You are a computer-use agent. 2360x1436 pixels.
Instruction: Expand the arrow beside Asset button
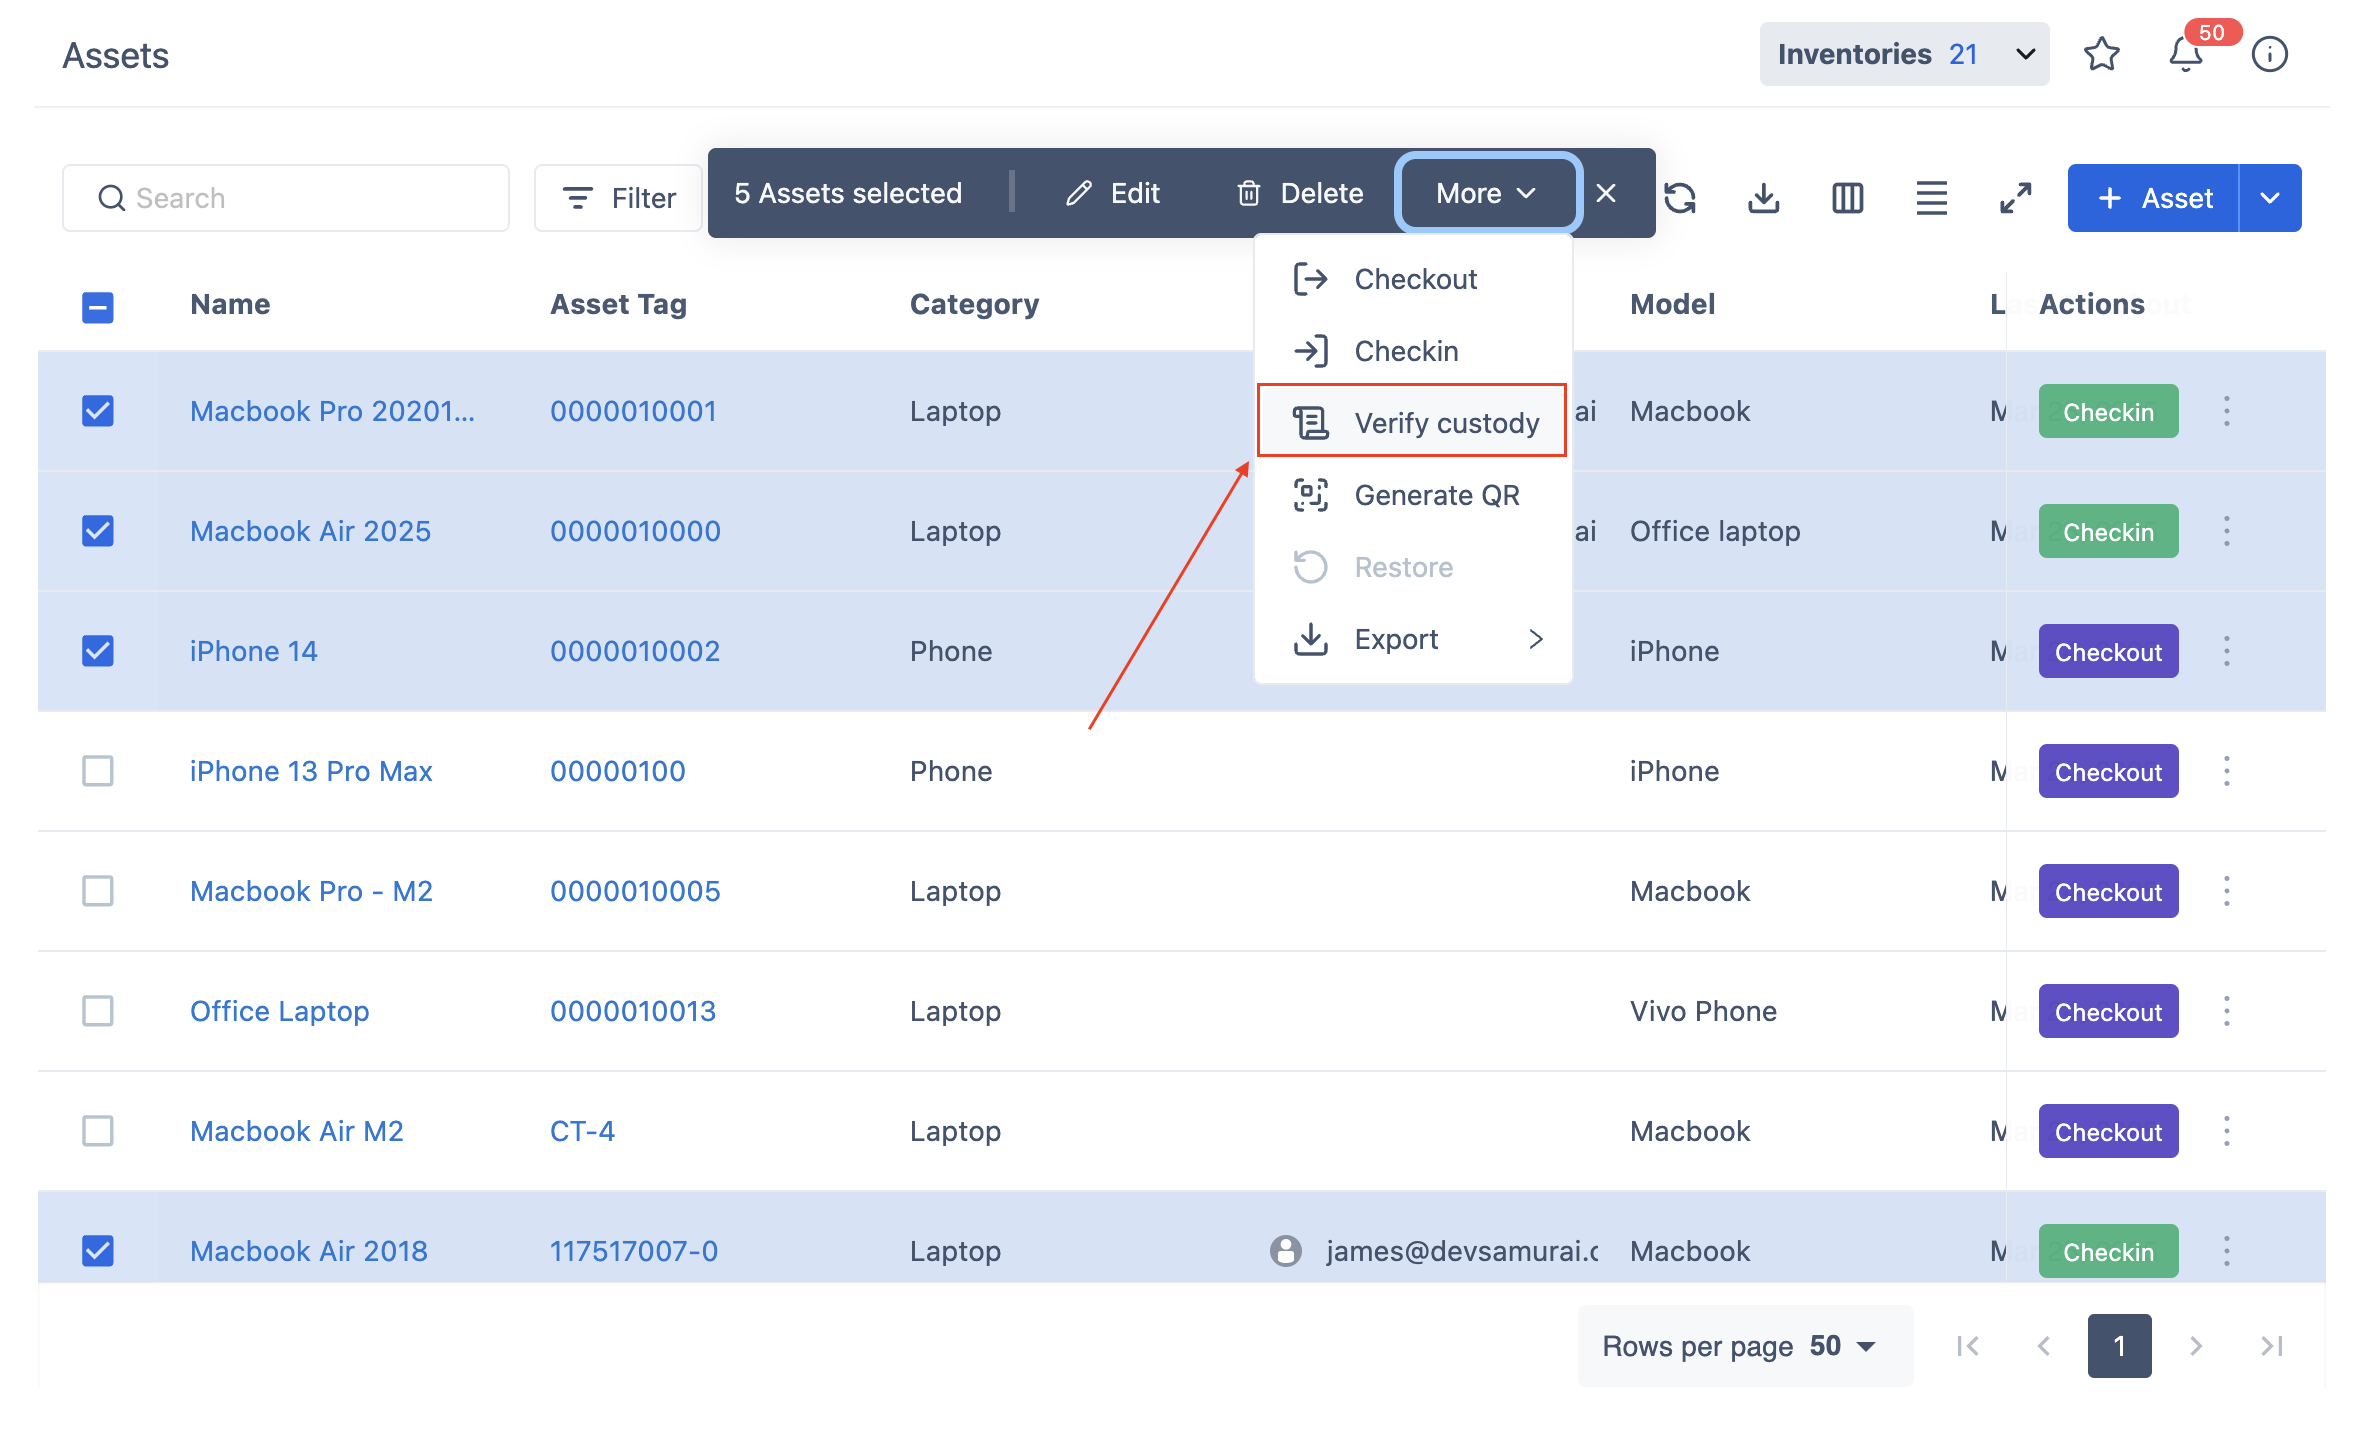[2270, 198]
